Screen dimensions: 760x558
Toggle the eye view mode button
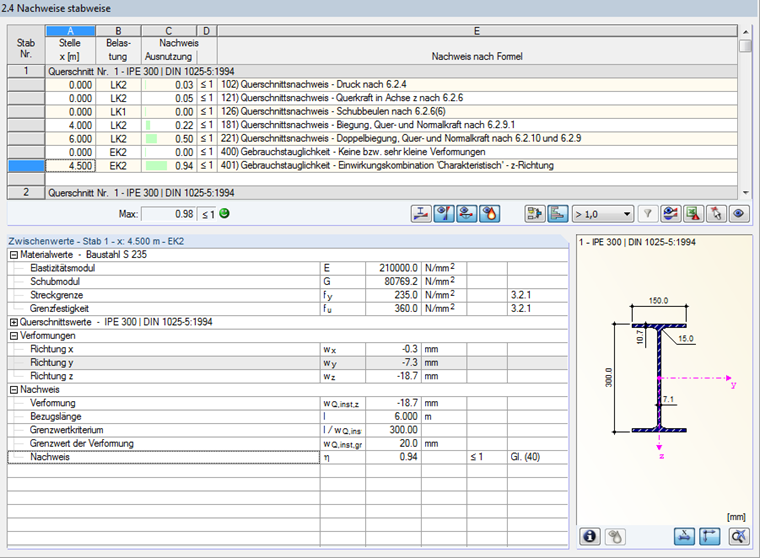[x=739, y=213]
